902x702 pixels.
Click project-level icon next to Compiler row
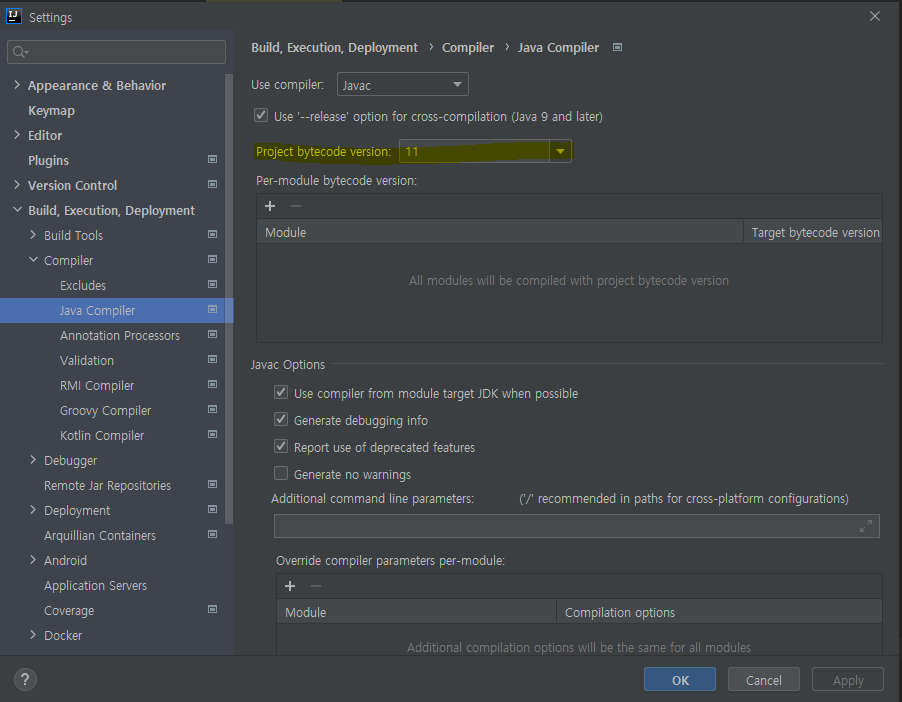click(212, 260)
